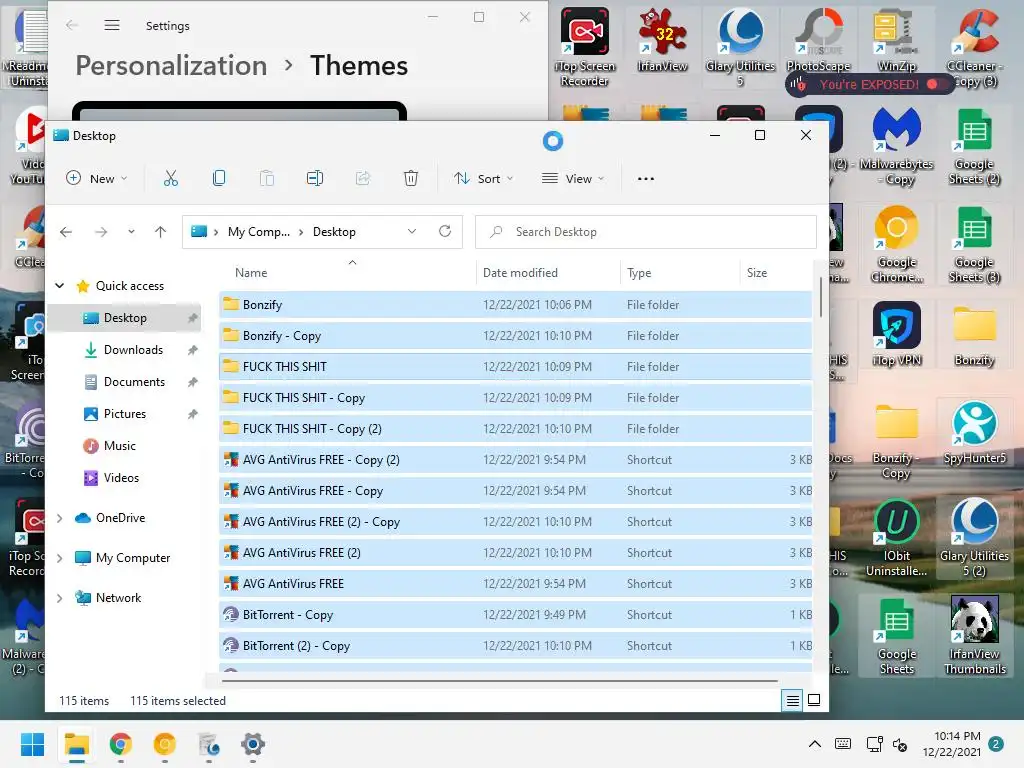This screenshot has width=1024, height=768.
Task: Open Google Sheets (2) desktop shortcut
Action: [974, 146]
